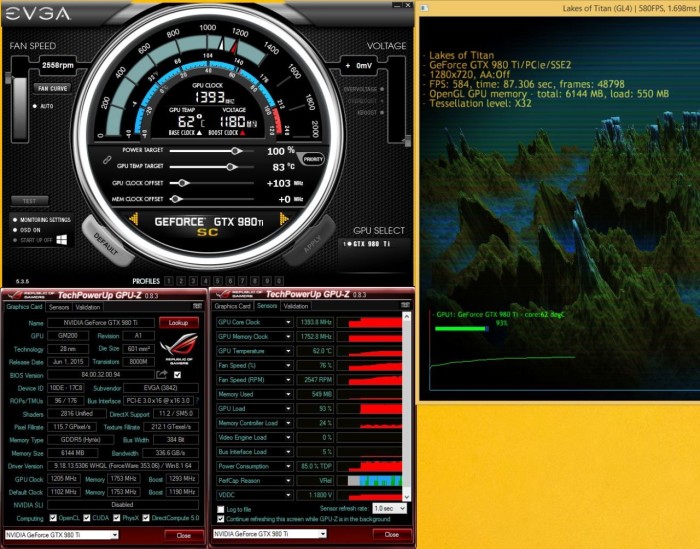The height and width of the screenshot is (549, 700).
Task: Select profile slot 0 in EVGA Precision
Action: pos(279,281)
